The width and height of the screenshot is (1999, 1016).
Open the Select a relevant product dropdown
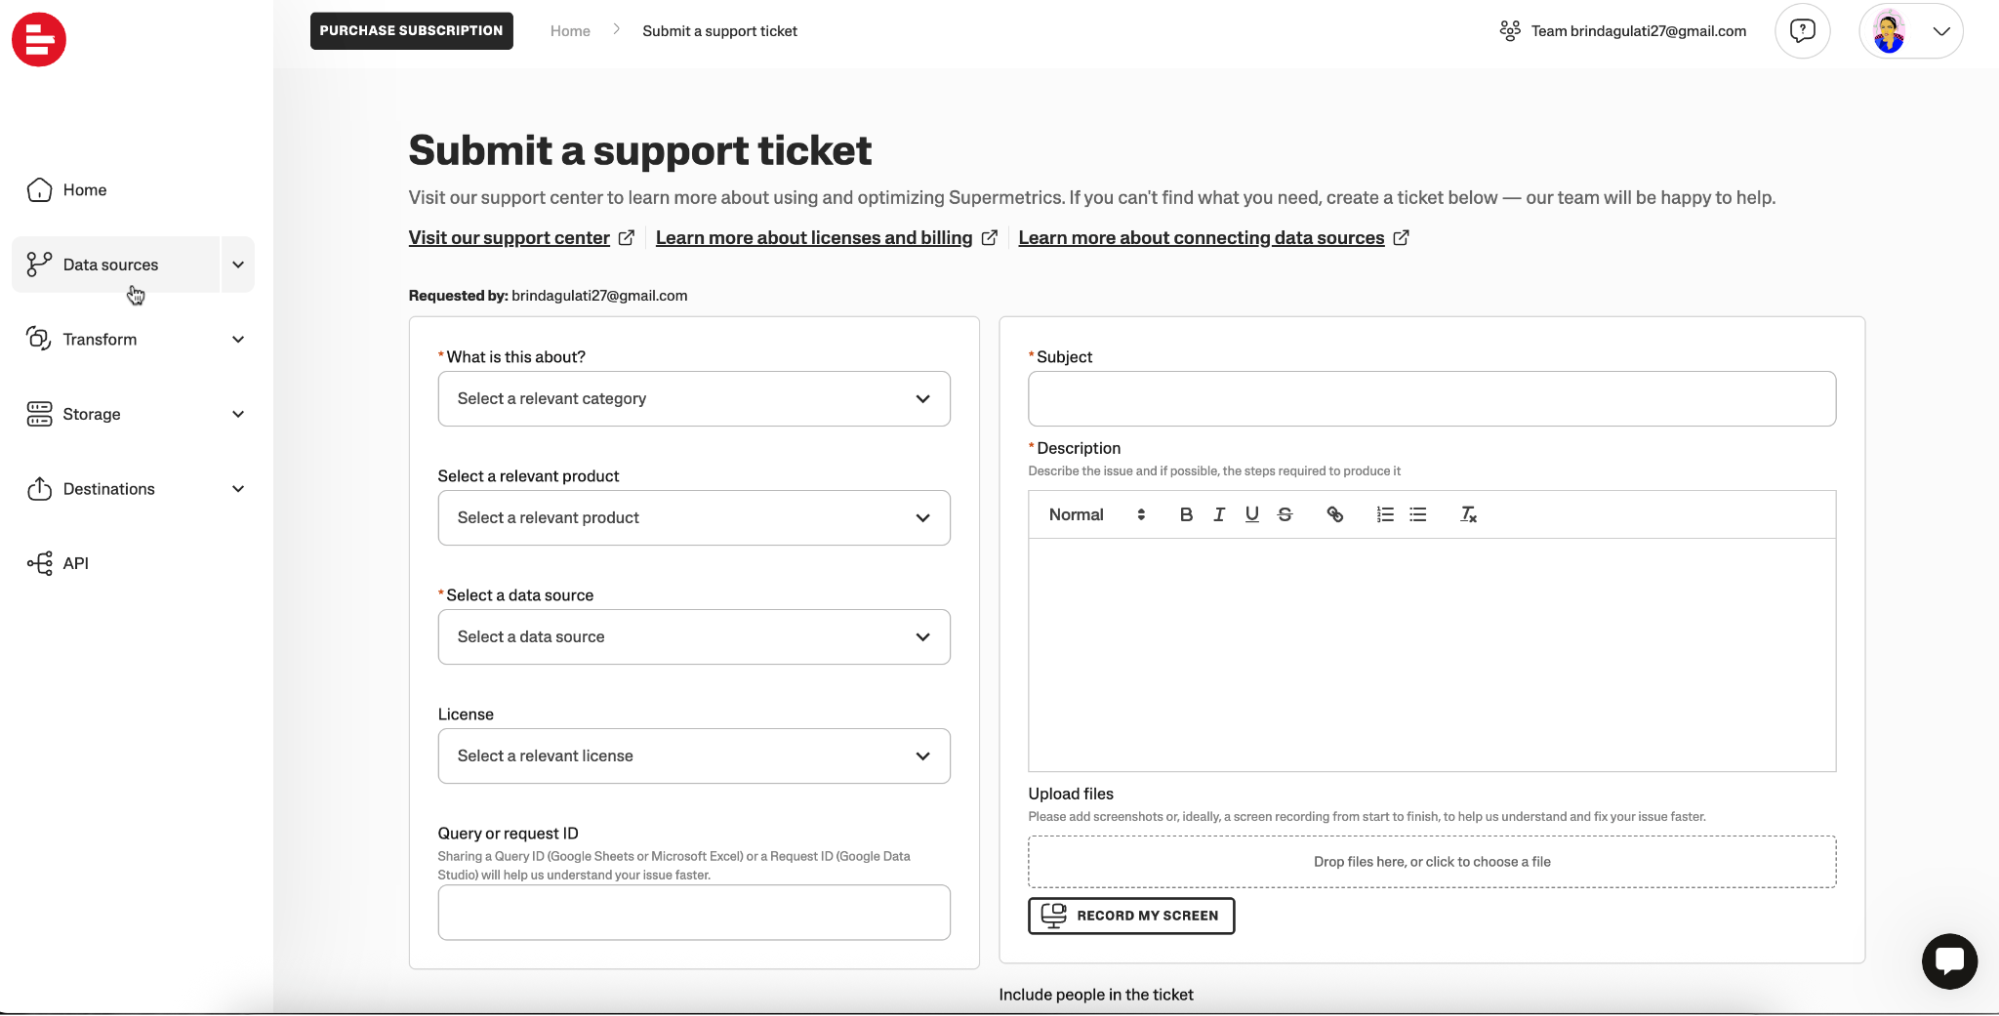[x=694, y=518]
